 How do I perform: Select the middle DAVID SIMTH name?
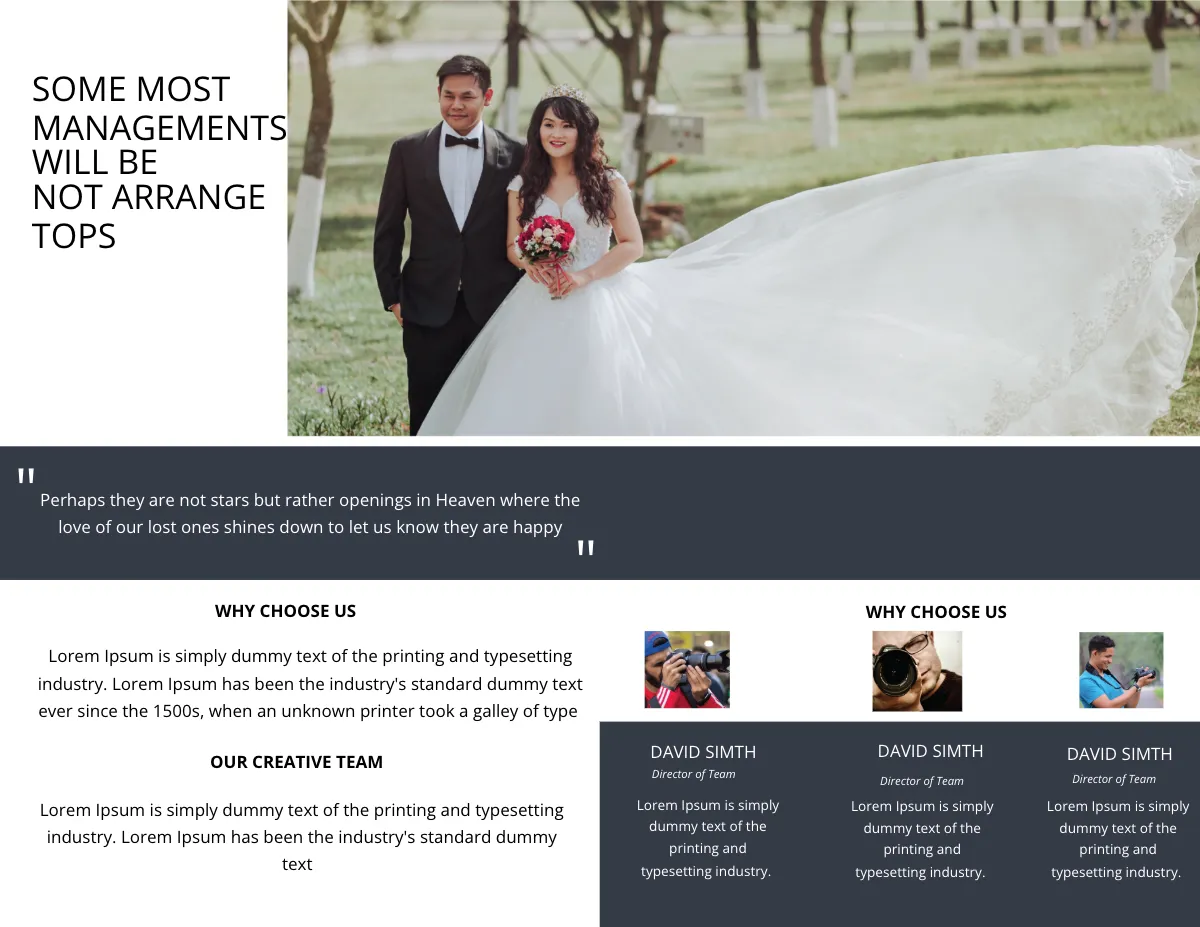(x=930, y=750)
